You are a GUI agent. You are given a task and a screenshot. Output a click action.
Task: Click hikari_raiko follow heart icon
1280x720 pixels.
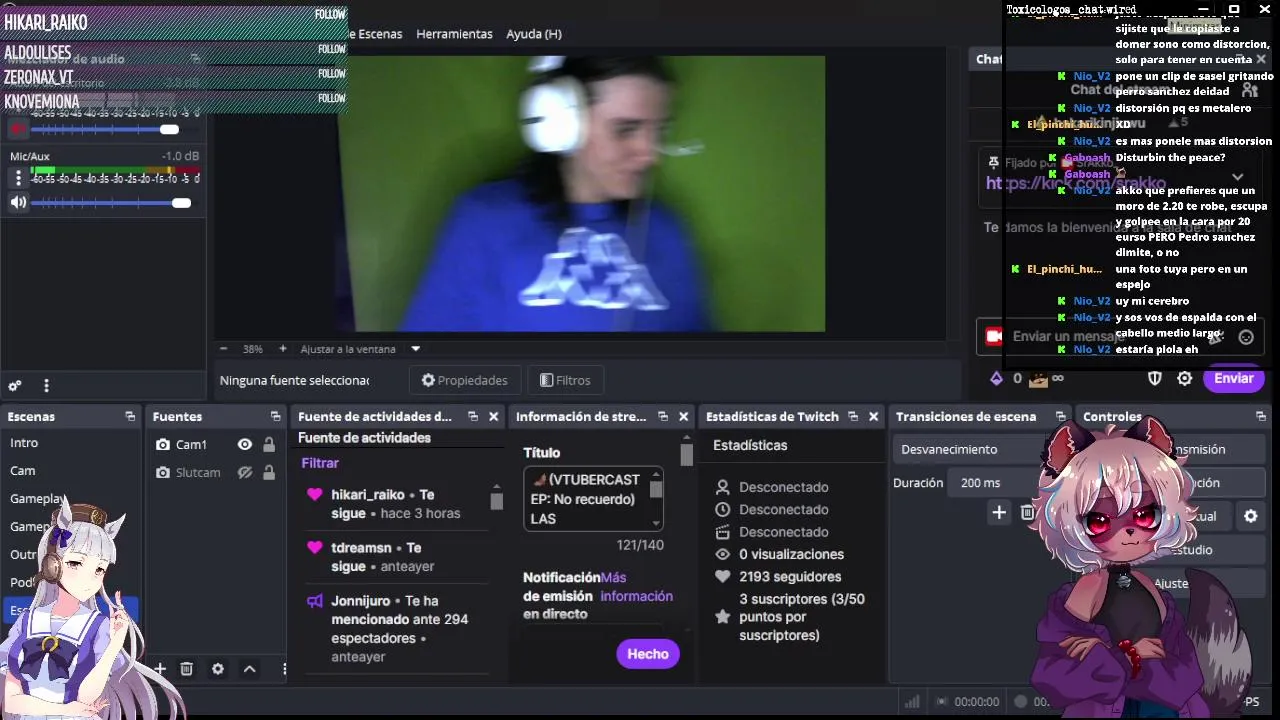(314, 495)
